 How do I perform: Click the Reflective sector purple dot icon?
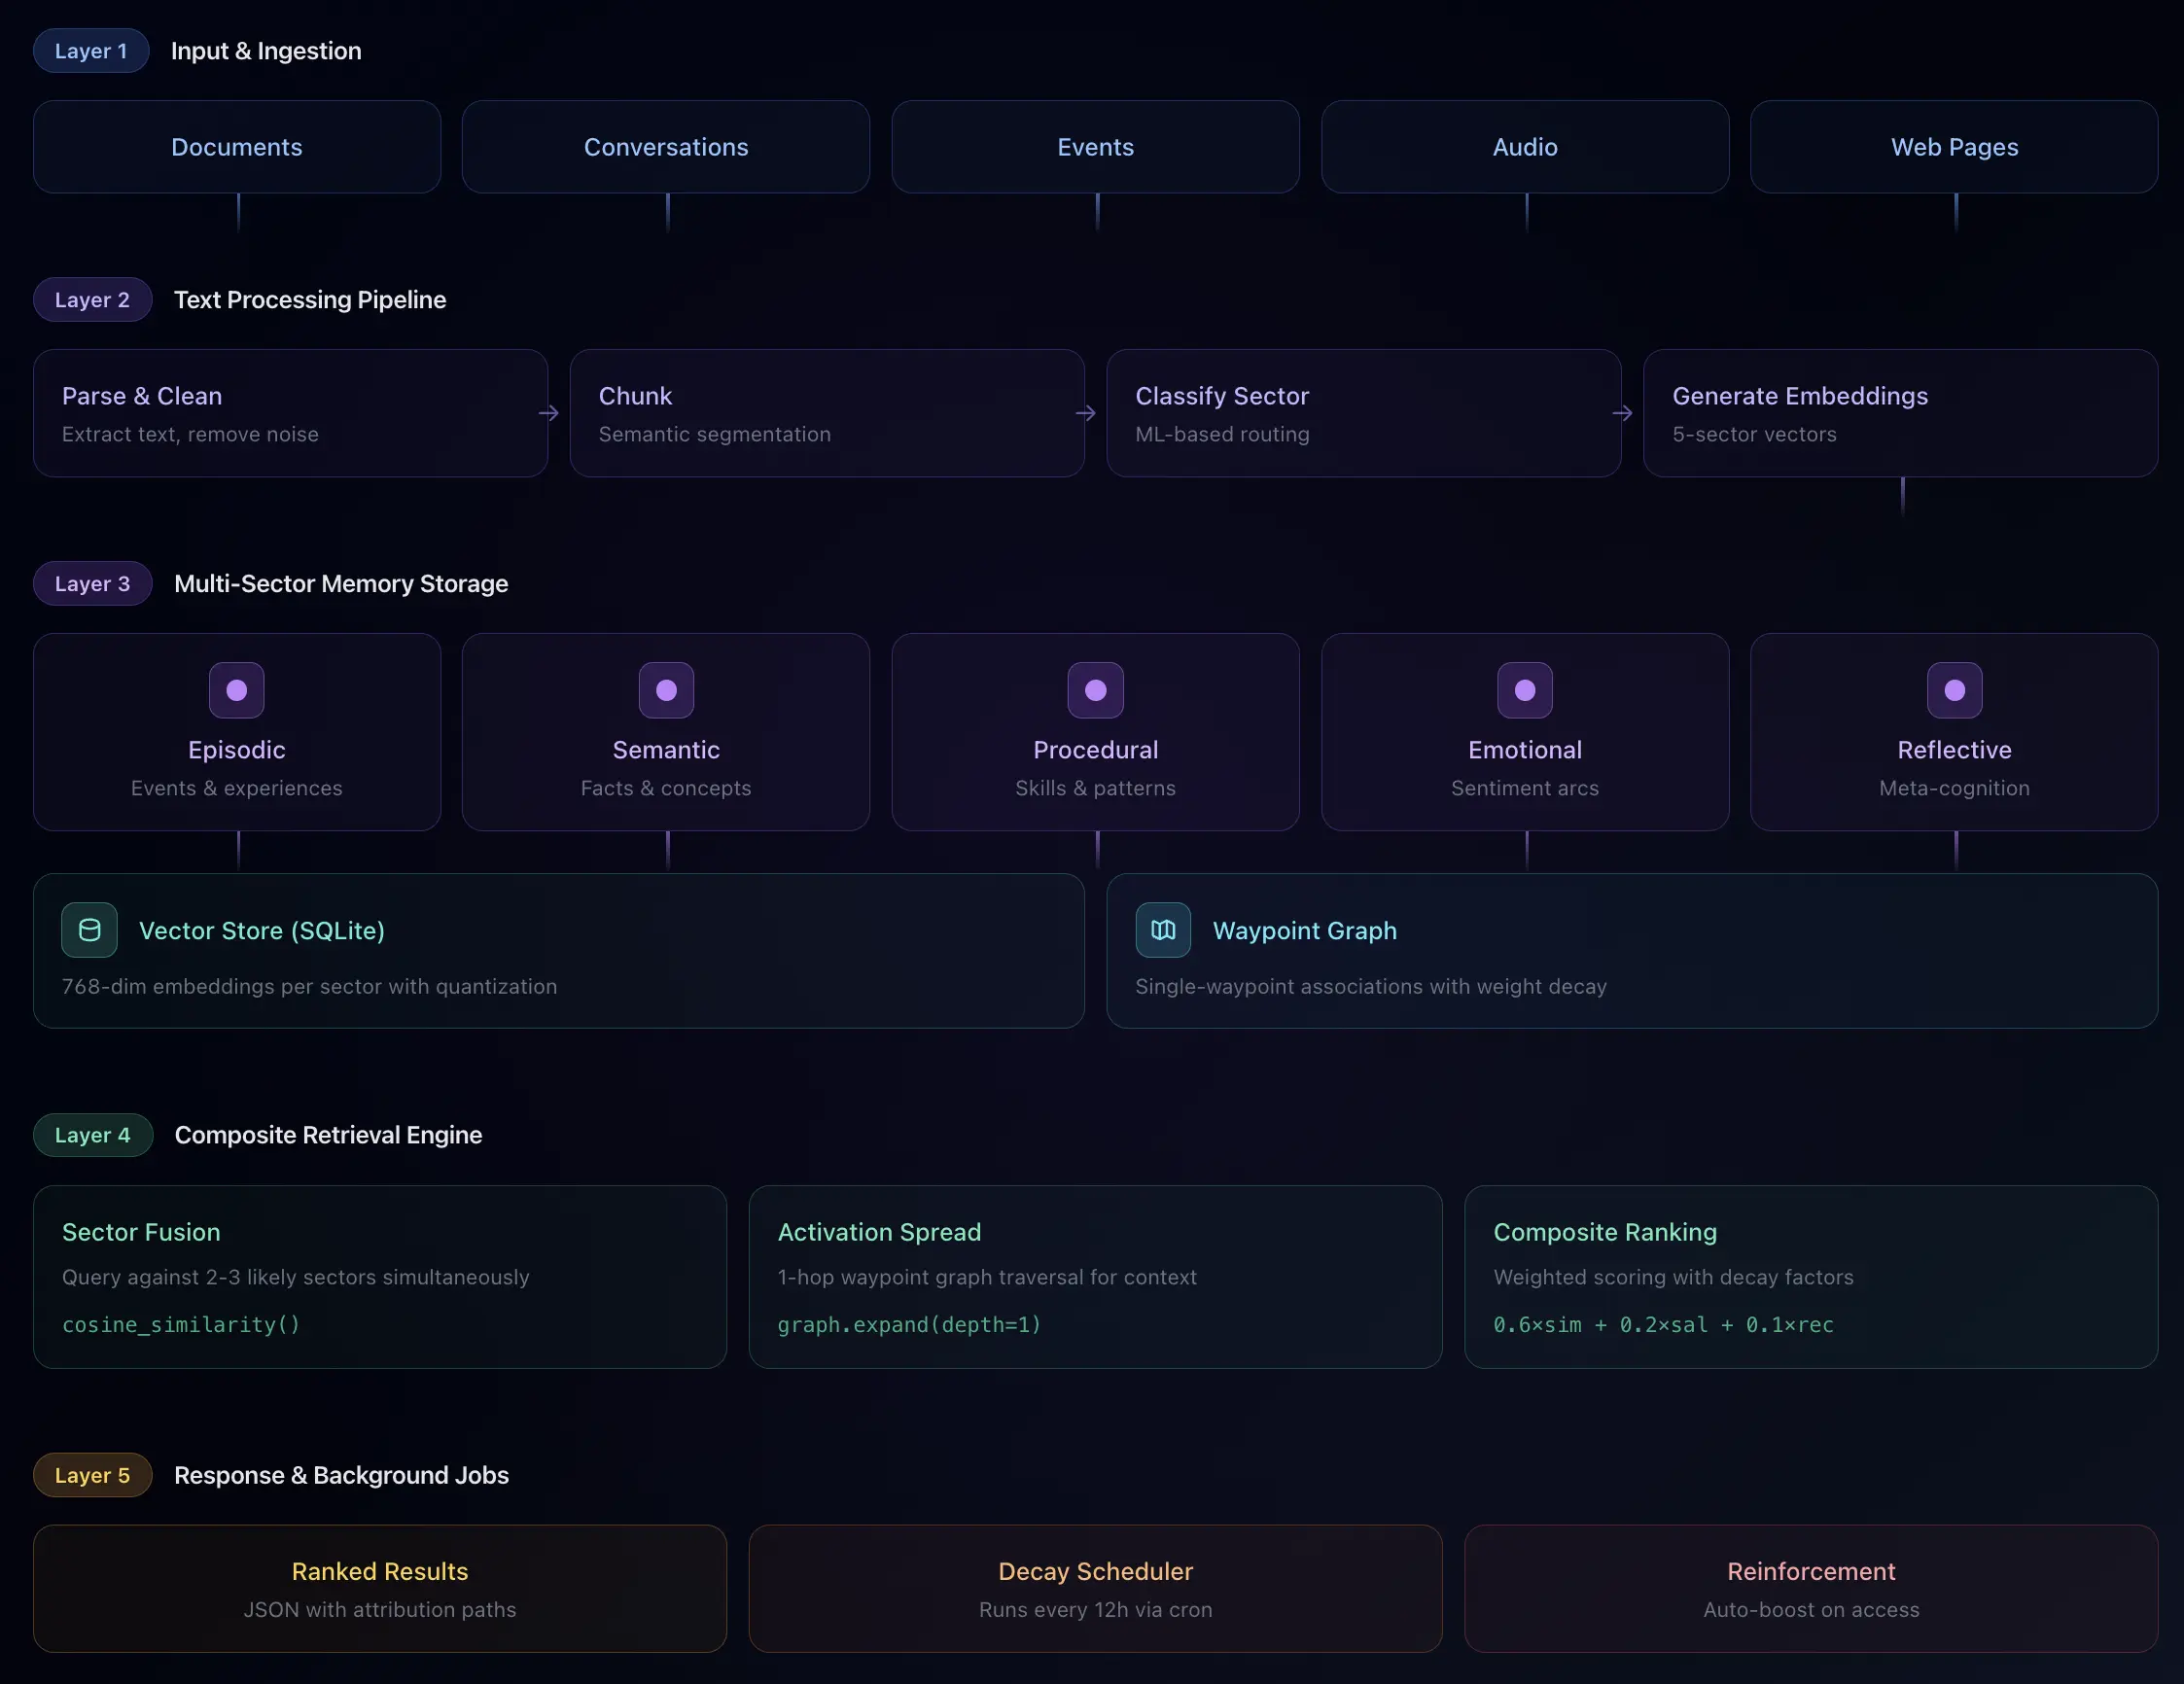click(x=1954, y=690)
